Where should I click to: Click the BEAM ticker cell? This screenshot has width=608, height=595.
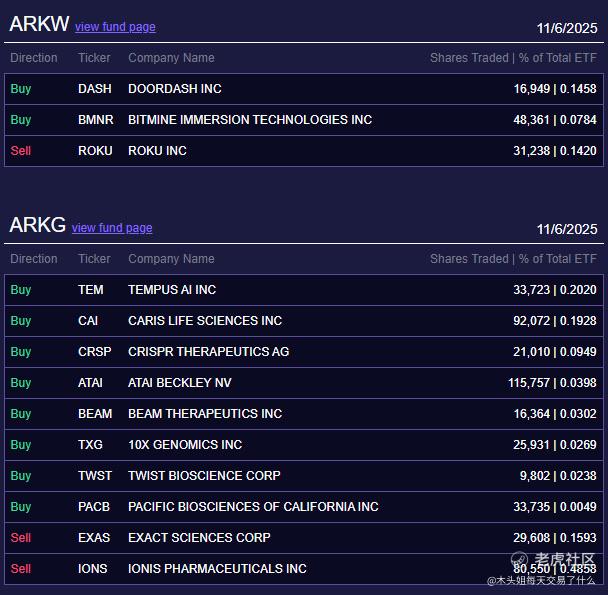[95, 414]
